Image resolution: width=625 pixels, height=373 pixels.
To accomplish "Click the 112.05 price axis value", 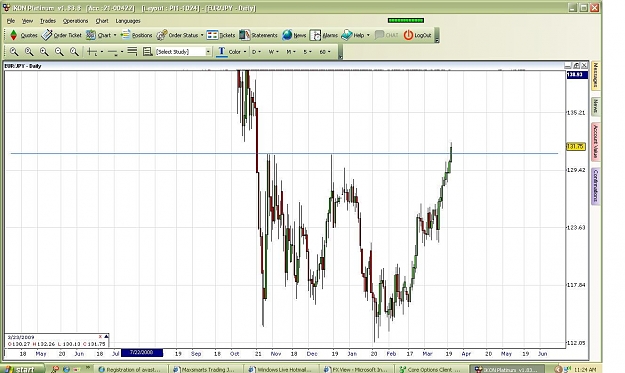I will tap(576, 343).
